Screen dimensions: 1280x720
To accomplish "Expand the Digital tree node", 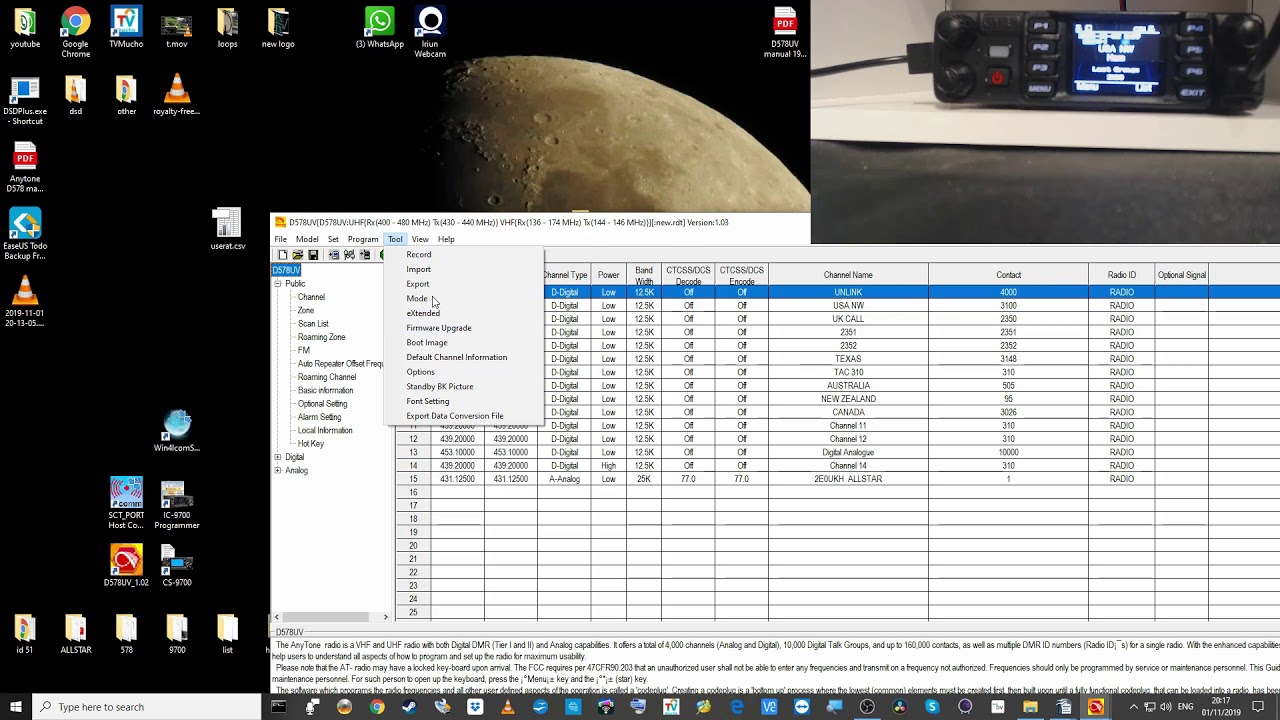I will click(278, 457).
